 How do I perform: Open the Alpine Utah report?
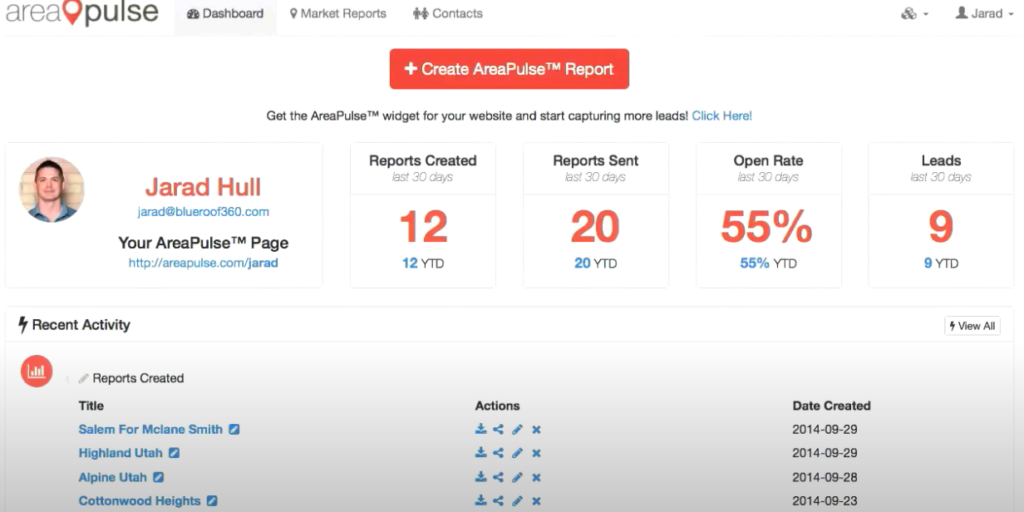click(x=113, y=477)
